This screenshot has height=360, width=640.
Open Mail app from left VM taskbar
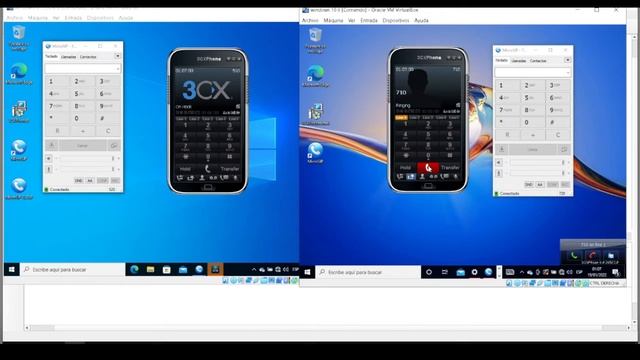pos(182,269)
